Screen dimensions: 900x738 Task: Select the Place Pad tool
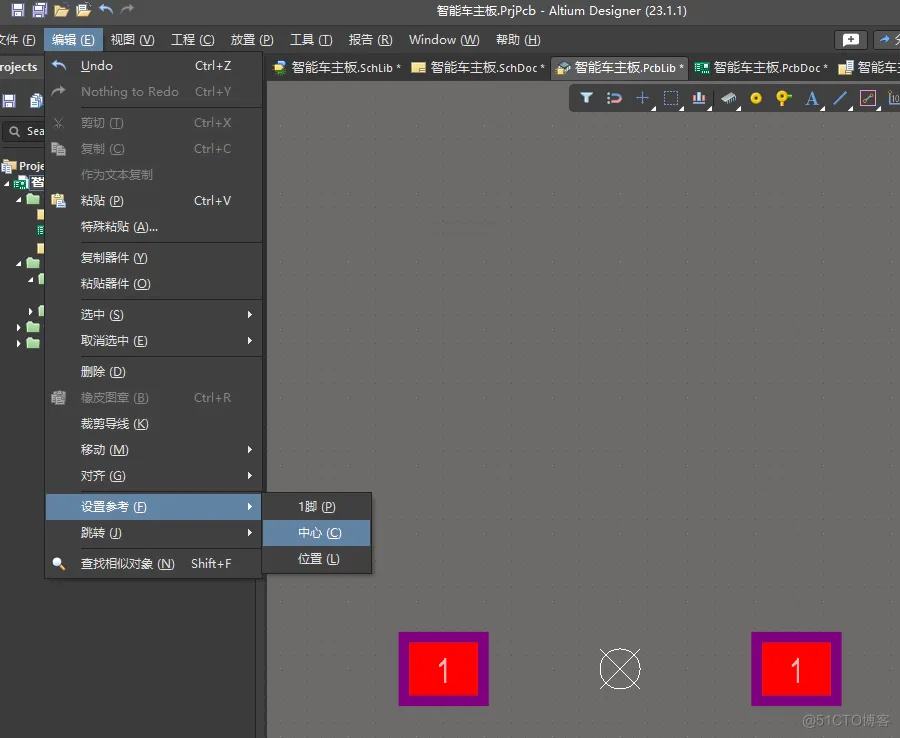756,98
